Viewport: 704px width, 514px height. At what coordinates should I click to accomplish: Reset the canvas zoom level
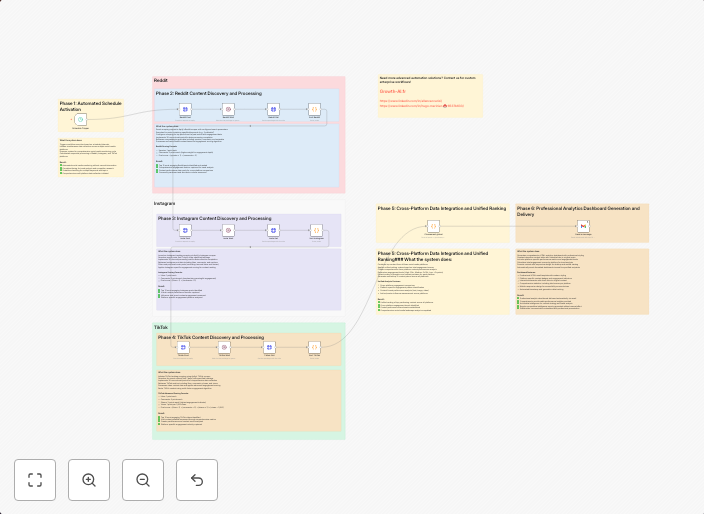click(x=197, y=480)
